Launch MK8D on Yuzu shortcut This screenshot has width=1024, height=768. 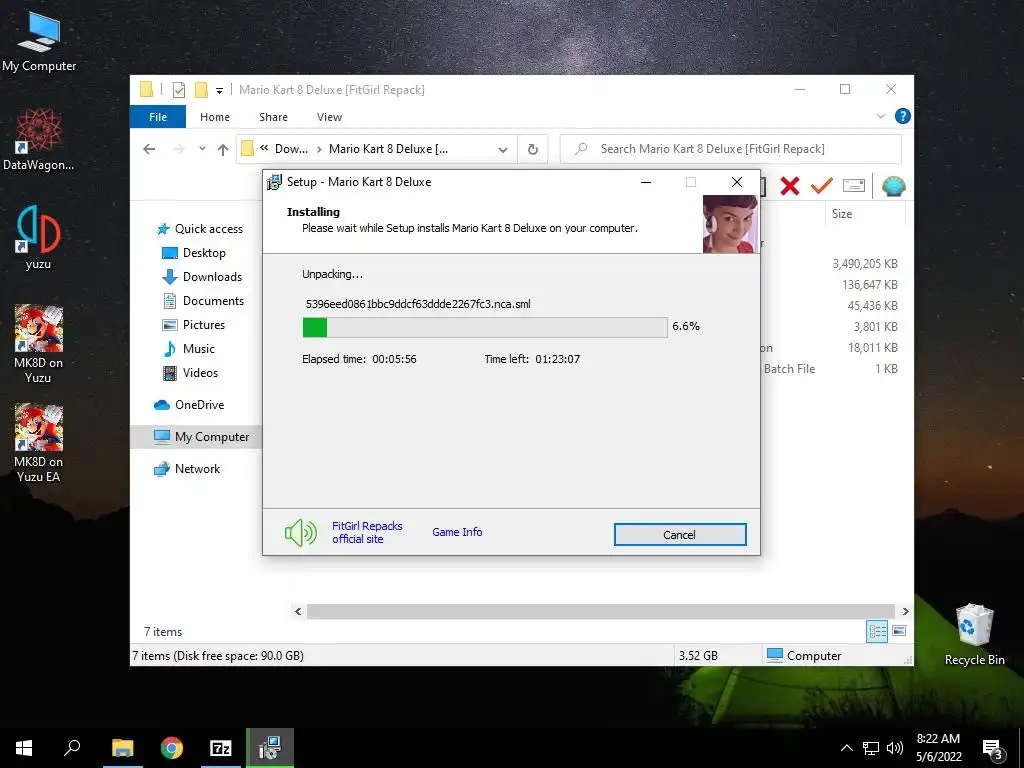click(39, 344)
